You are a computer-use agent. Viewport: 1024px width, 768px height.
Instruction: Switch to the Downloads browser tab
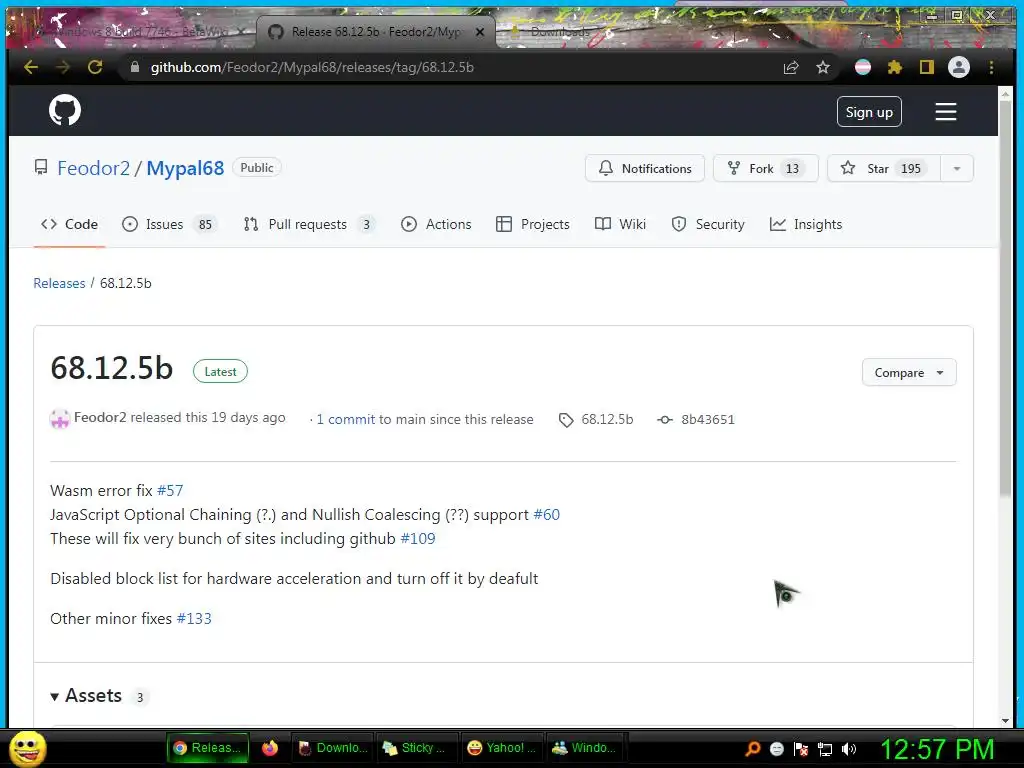click(x=560, y=31)
